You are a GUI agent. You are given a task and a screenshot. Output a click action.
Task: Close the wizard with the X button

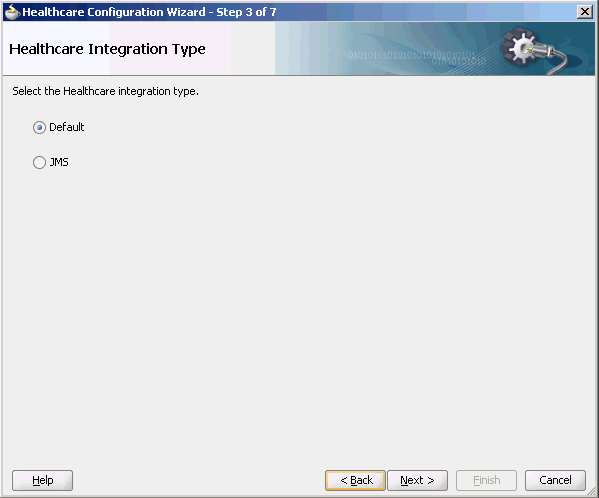[585, 12]
